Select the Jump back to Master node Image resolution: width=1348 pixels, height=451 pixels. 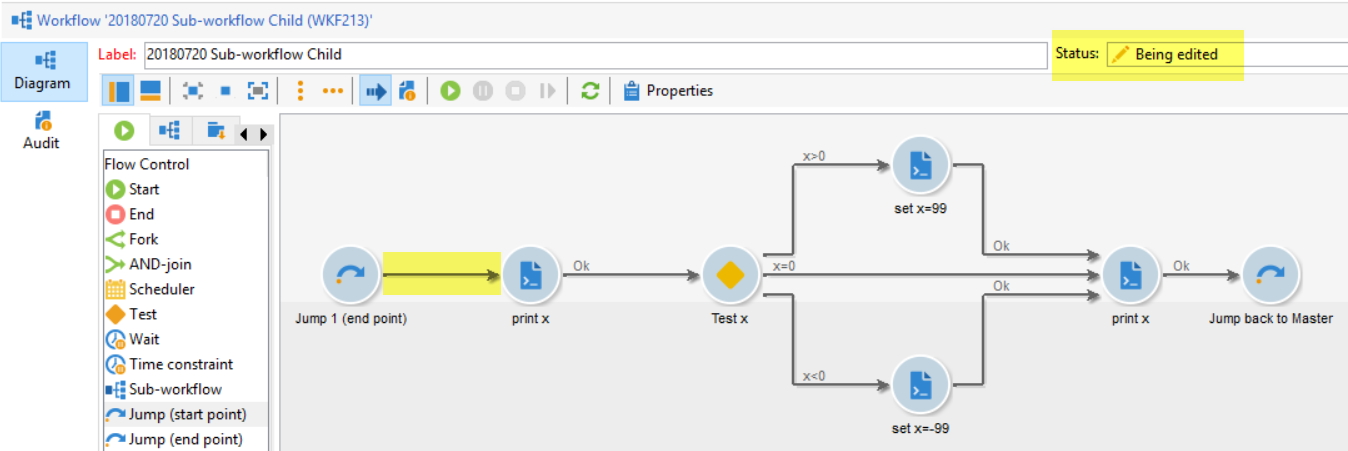[1270, 275]
